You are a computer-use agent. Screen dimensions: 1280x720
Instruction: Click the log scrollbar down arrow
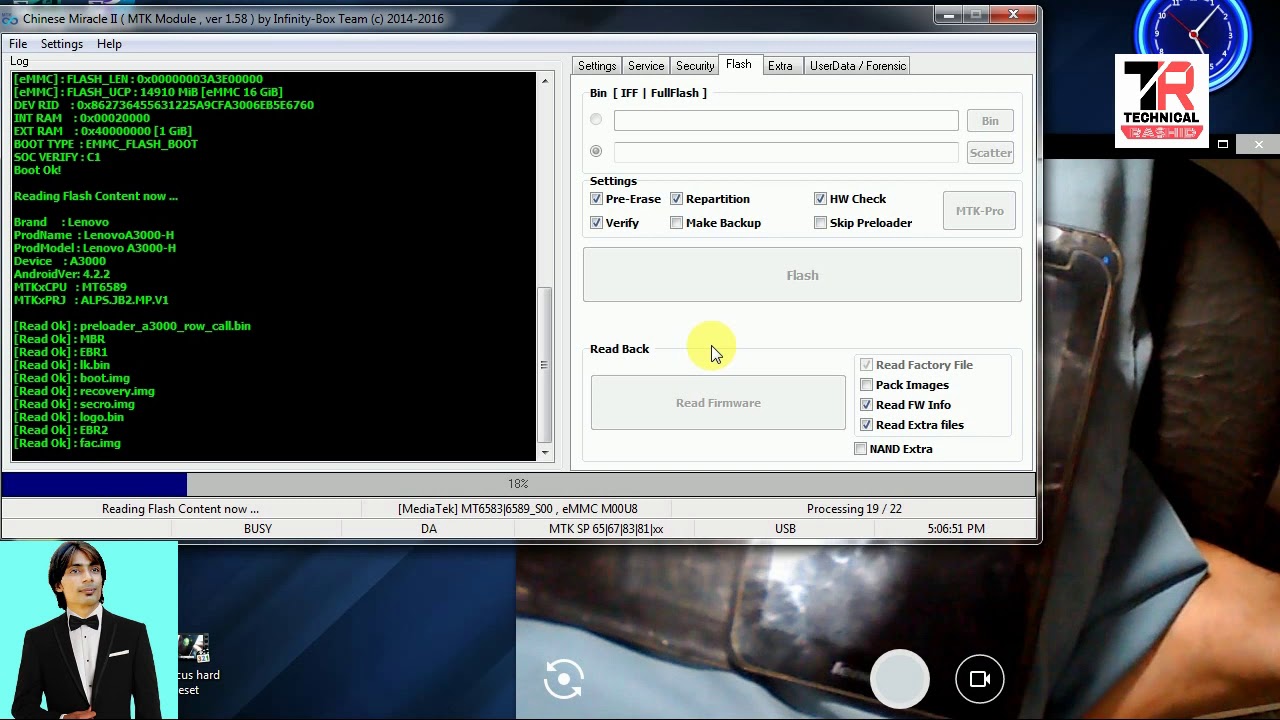click(x=545, y=453)
